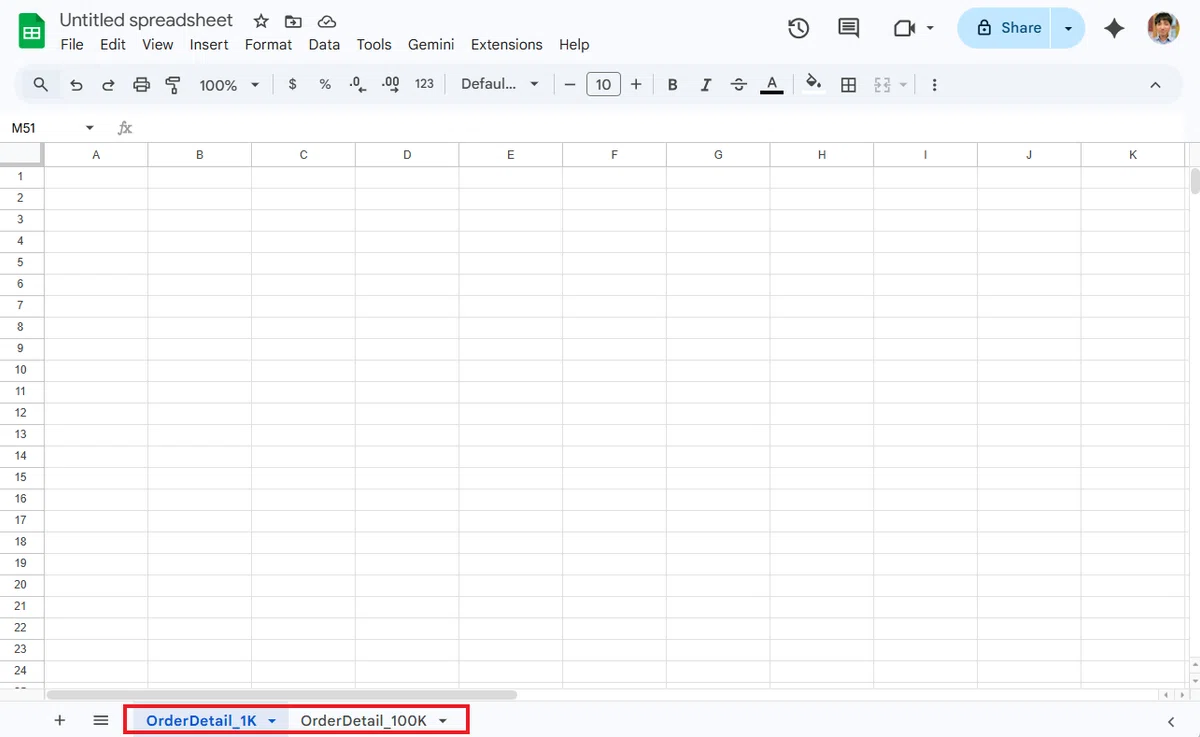Start a Meet video call
This screenshot has width=1200, height=737.
click(x=905, y=28)
